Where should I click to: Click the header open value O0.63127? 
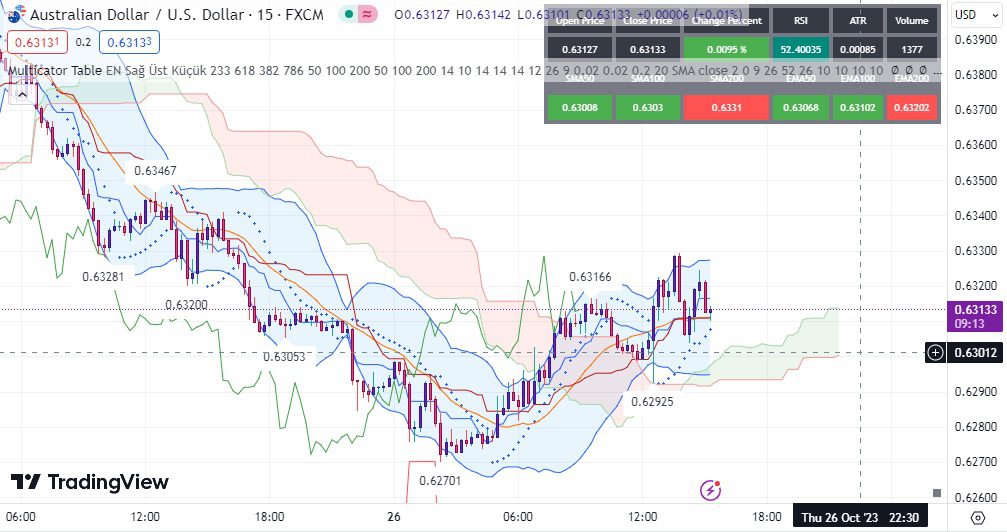422,14
